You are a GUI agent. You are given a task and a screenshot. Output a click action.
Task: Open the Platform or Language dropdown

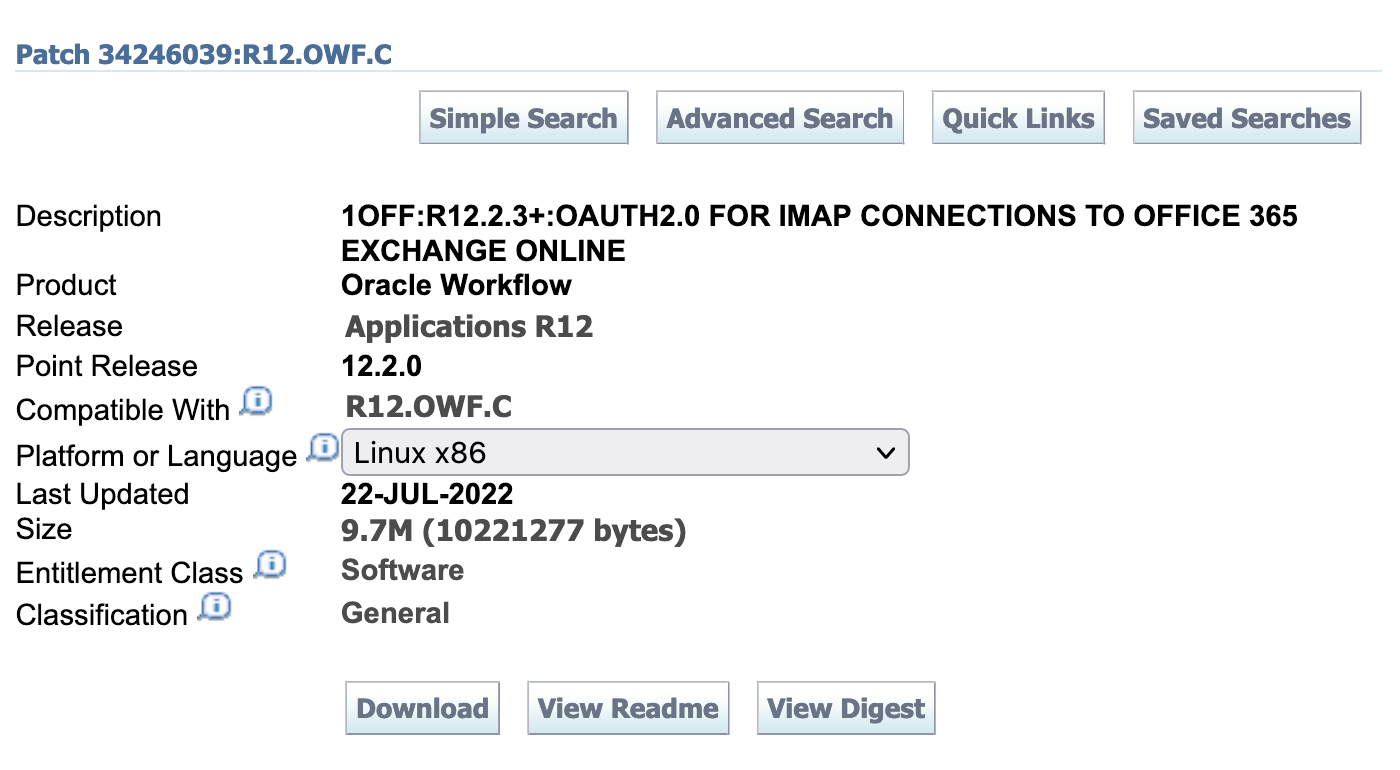pyautogui.click(x=625, y=452)
